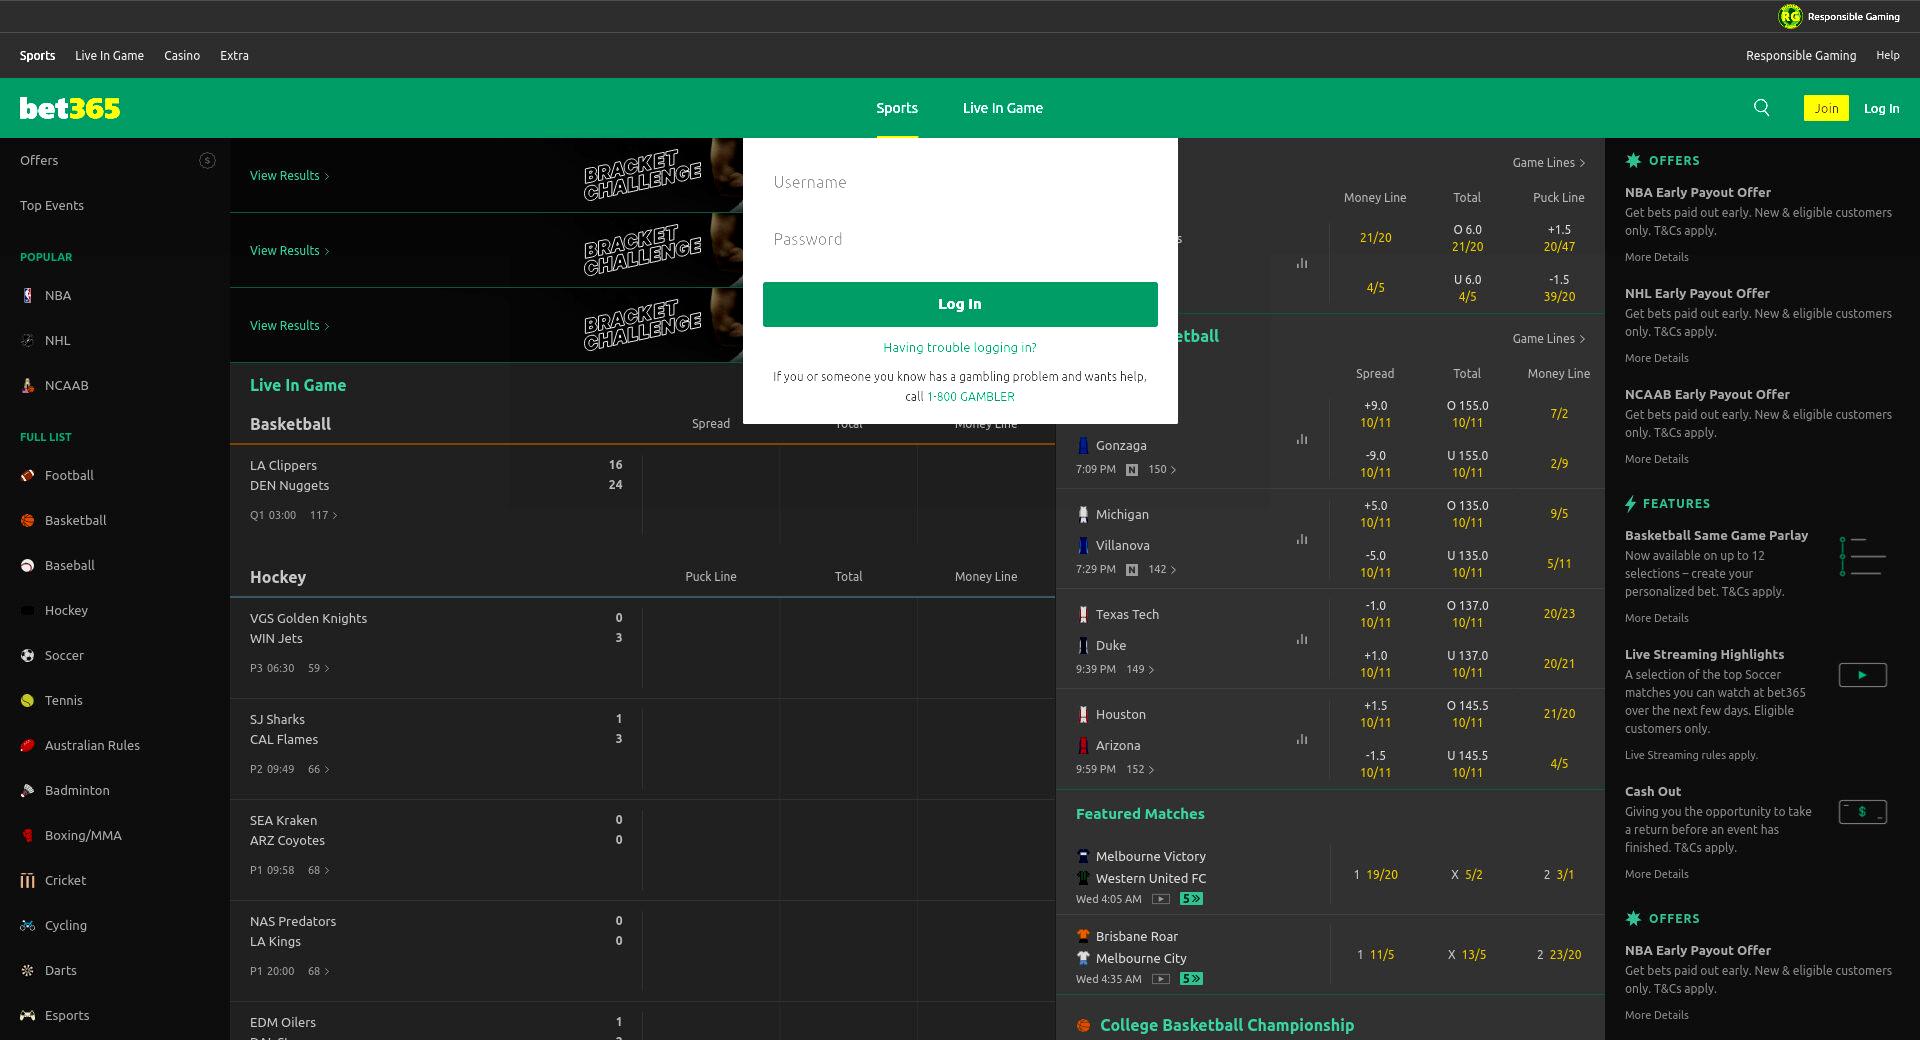Image resolution: width=1920 pixels, height=1040 pixels.
Task: Select the Baseball icon in sidebar
Action: 28,566
